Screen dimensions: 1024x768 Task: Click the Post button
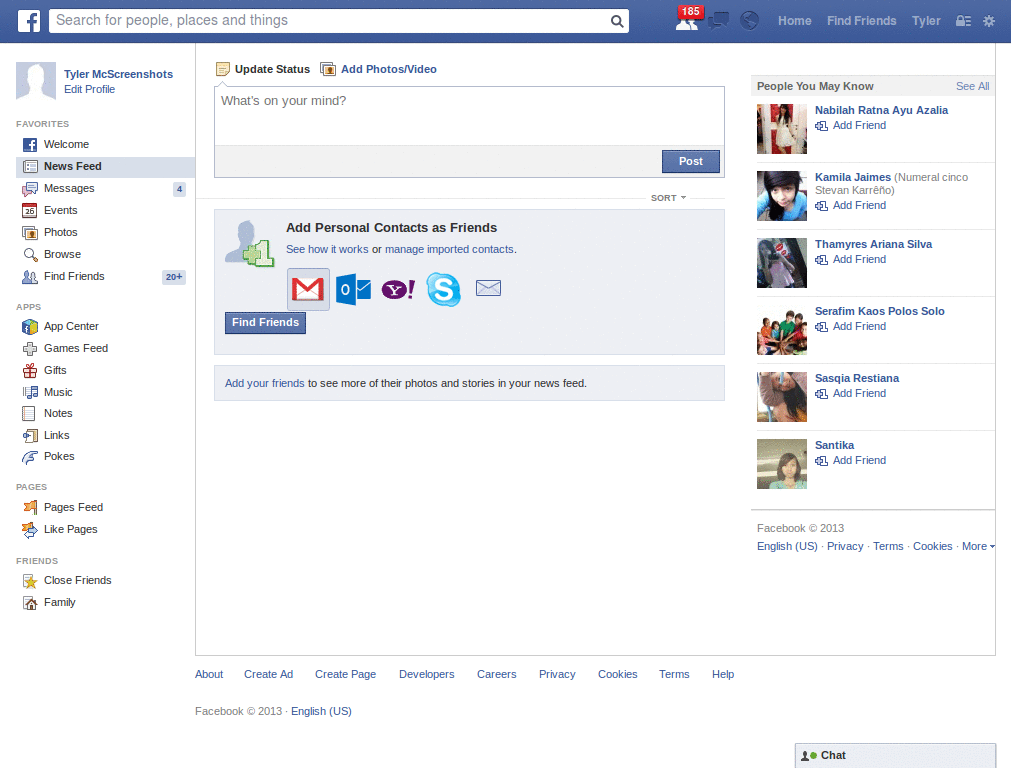tap(690, 161)
